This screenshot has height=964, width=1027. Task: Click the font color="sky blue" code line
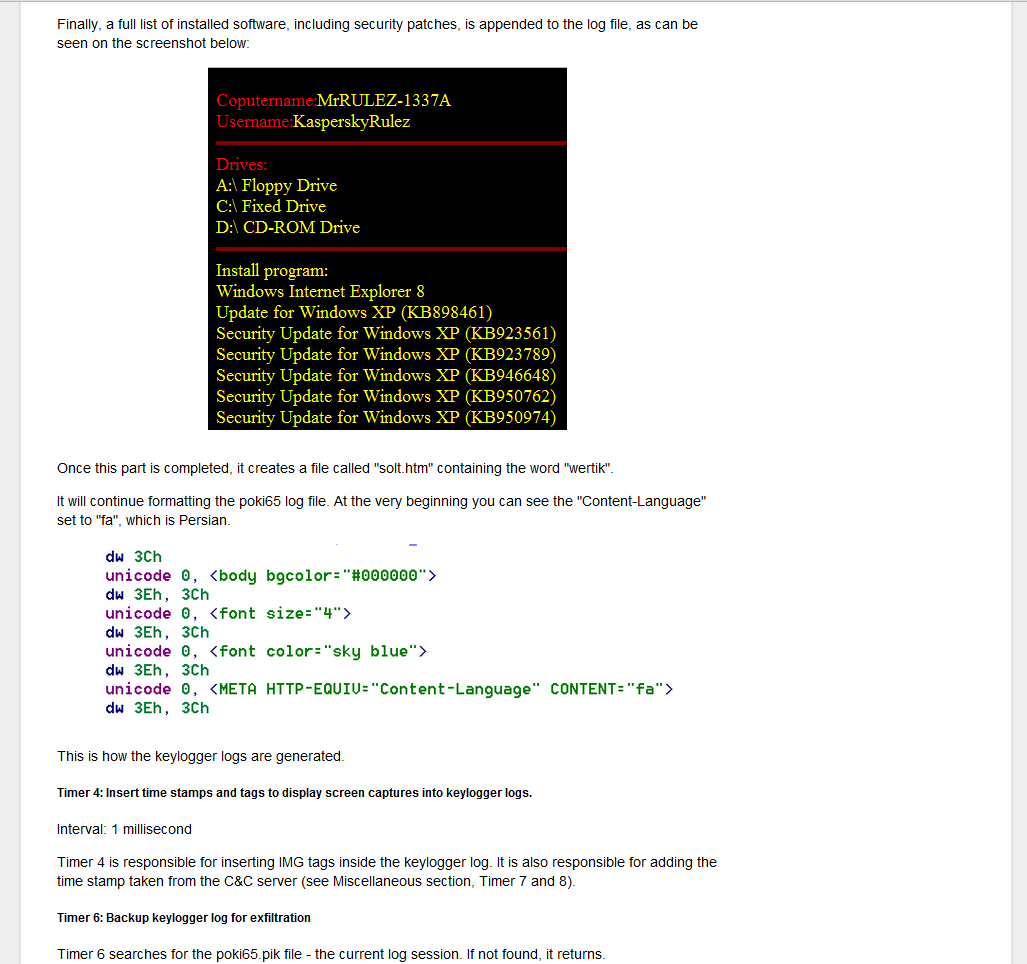click(x=266, y=652)
